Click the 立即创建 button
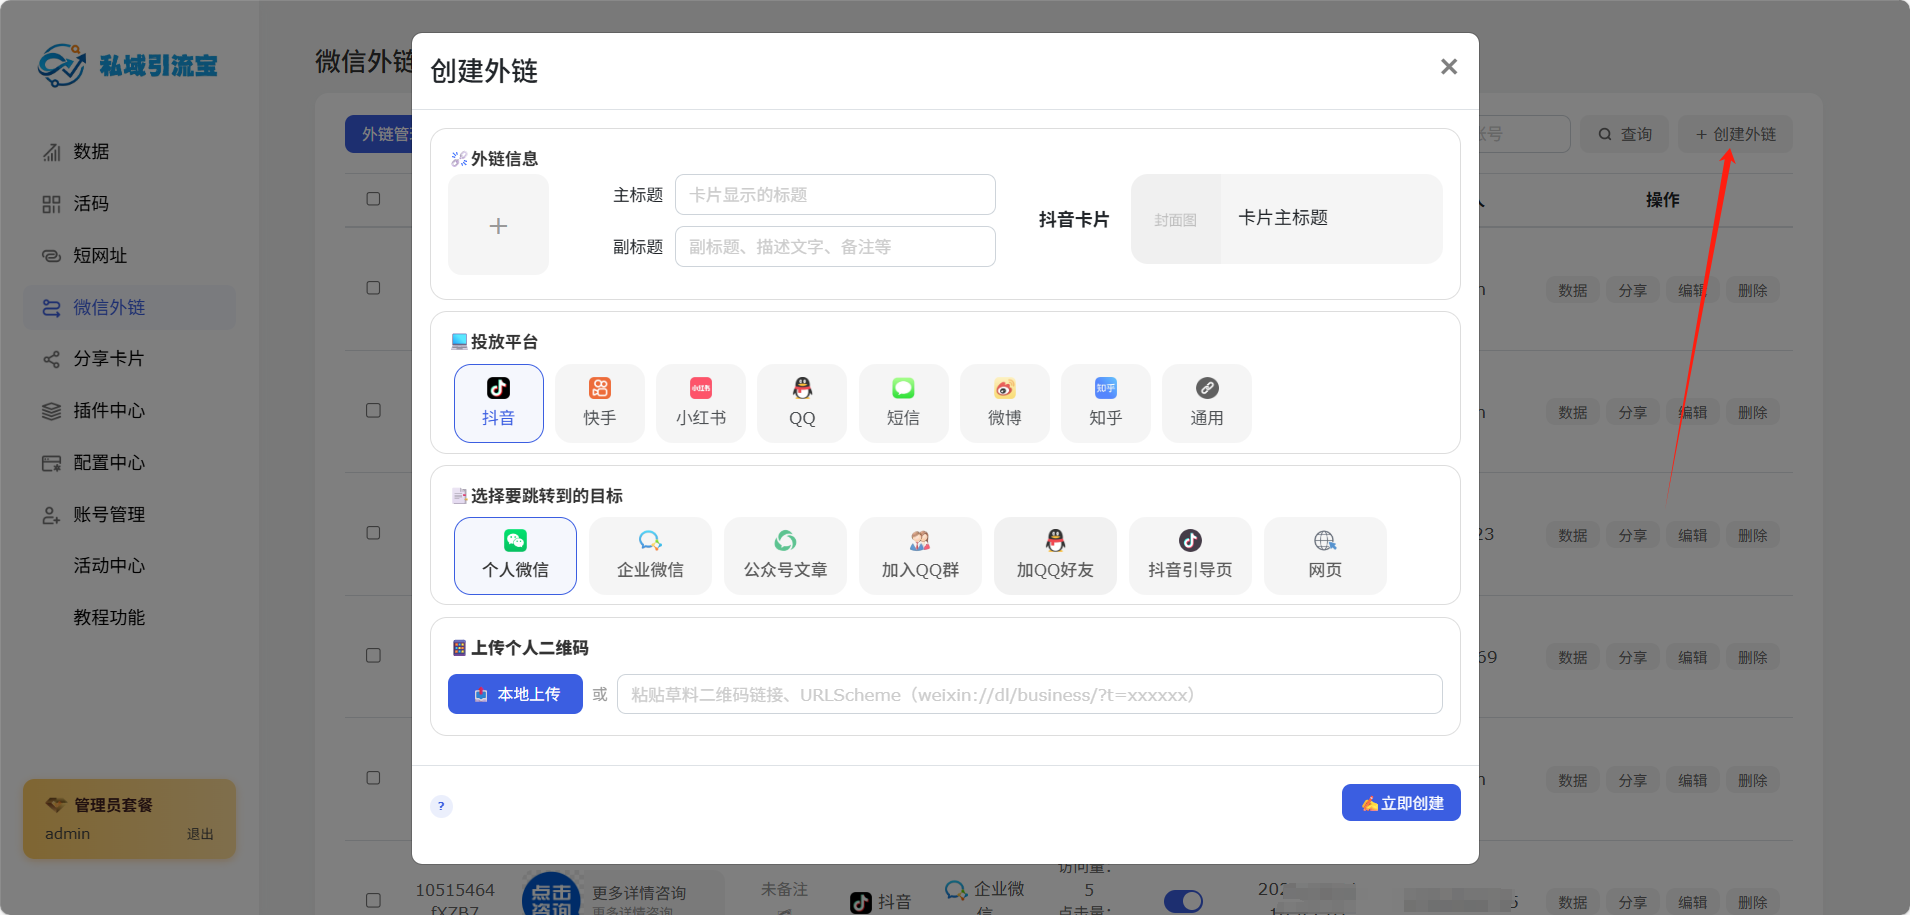The image size is (1910, 915). click(1400, 803)
